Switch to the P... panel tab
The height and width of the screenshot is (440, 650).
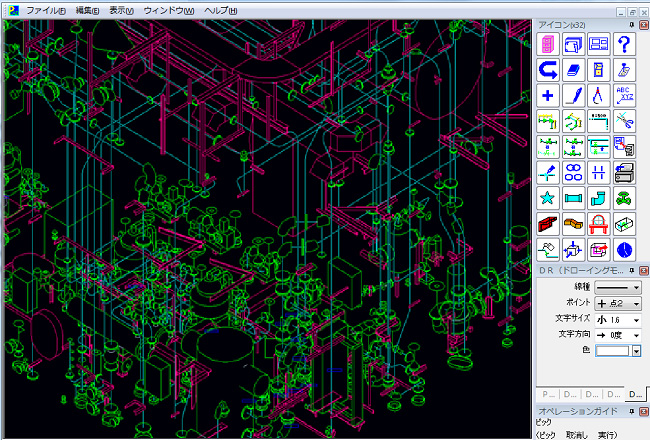[548, 394]
